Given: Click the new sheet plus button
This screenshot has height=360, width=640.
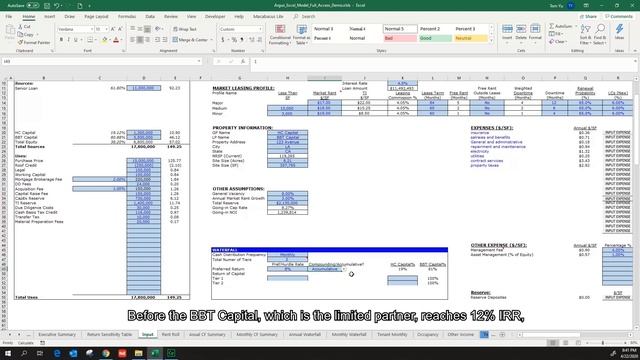Looking at the screenshot, I should tap(502, 334).
